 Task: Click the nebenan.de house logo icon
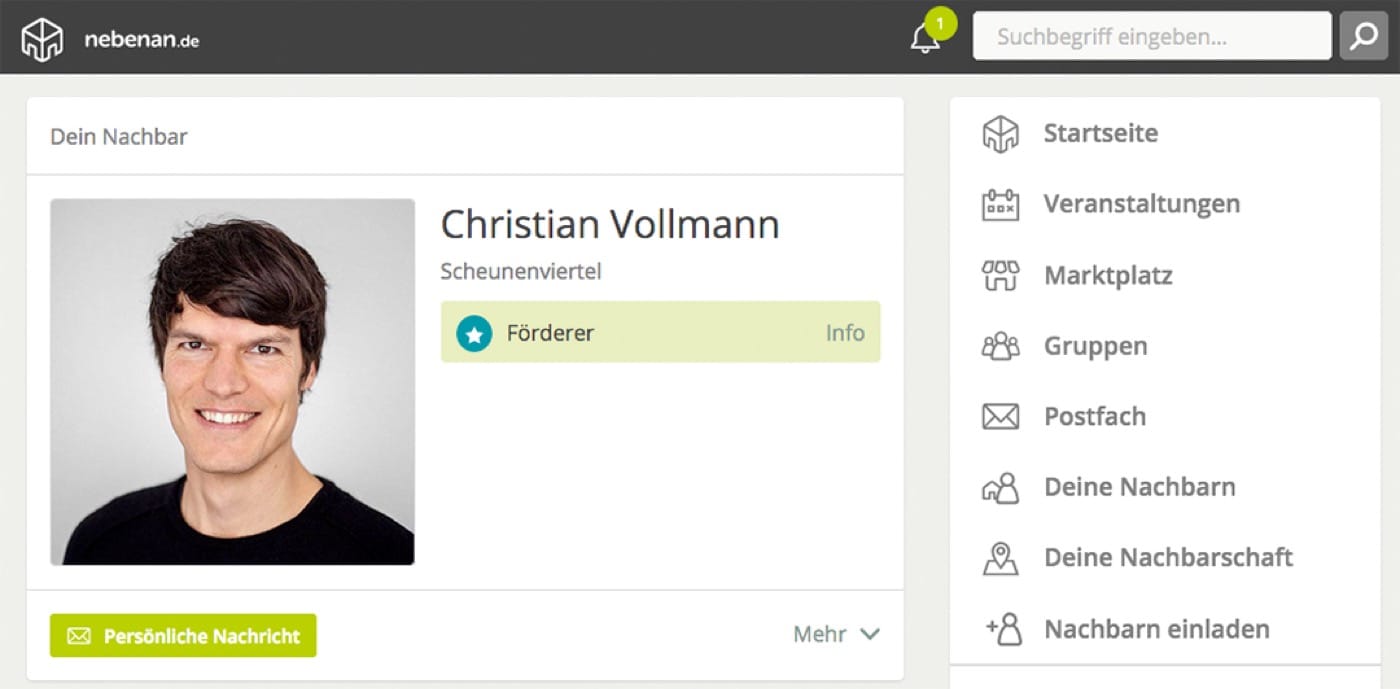coord(42,39)
